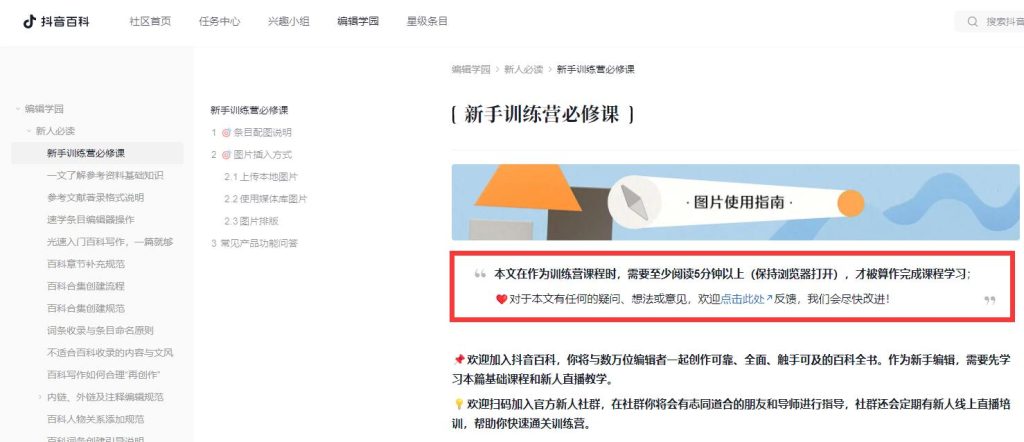Click the lightbulb icon before 欢迎扫码
1024x442 pixels.
click(458, 404)
